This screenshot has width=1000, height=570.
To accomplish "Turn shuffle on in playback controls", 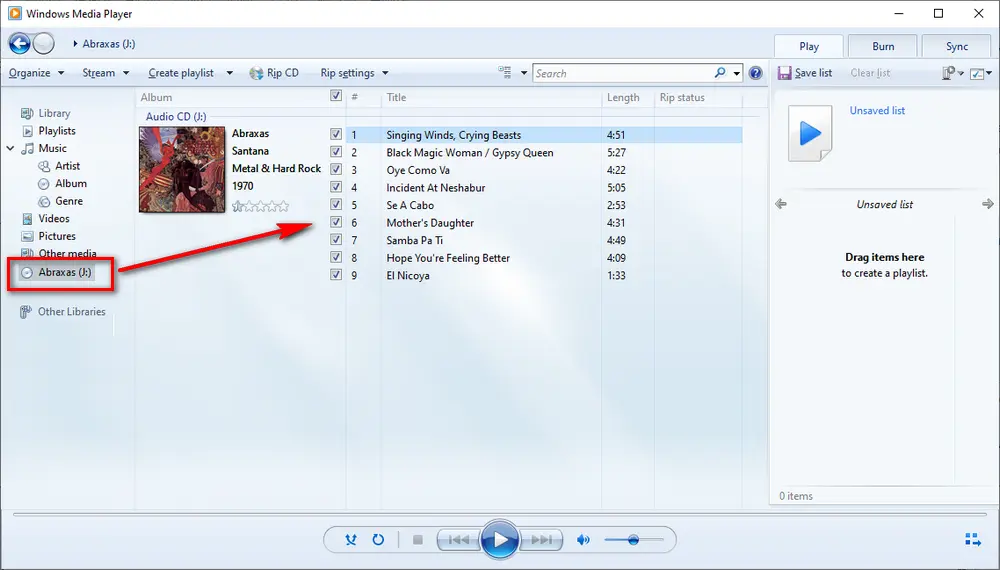I will (x=351, y=539).
